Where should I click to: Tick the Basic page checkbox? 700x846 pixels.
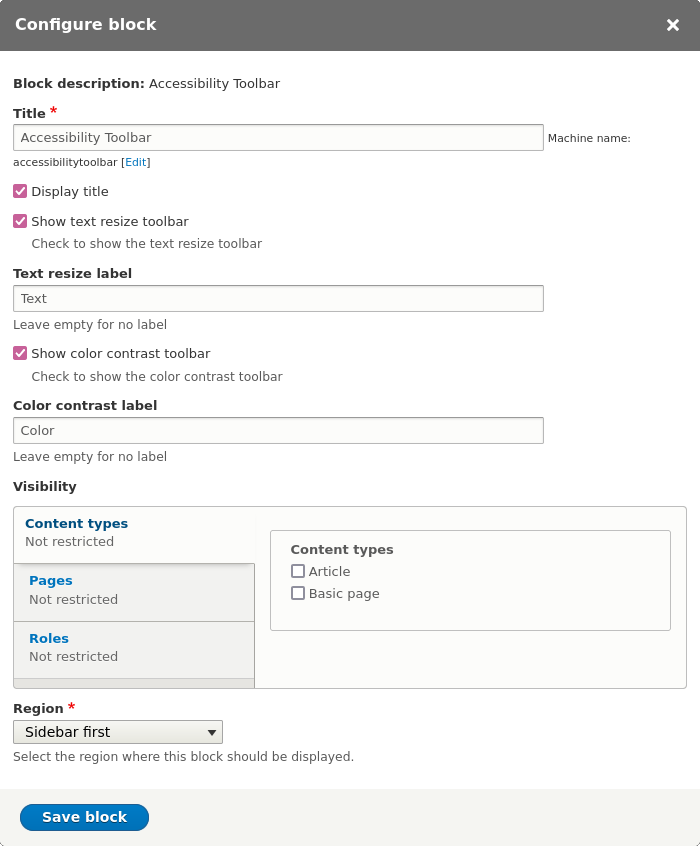tap(298, 593)
